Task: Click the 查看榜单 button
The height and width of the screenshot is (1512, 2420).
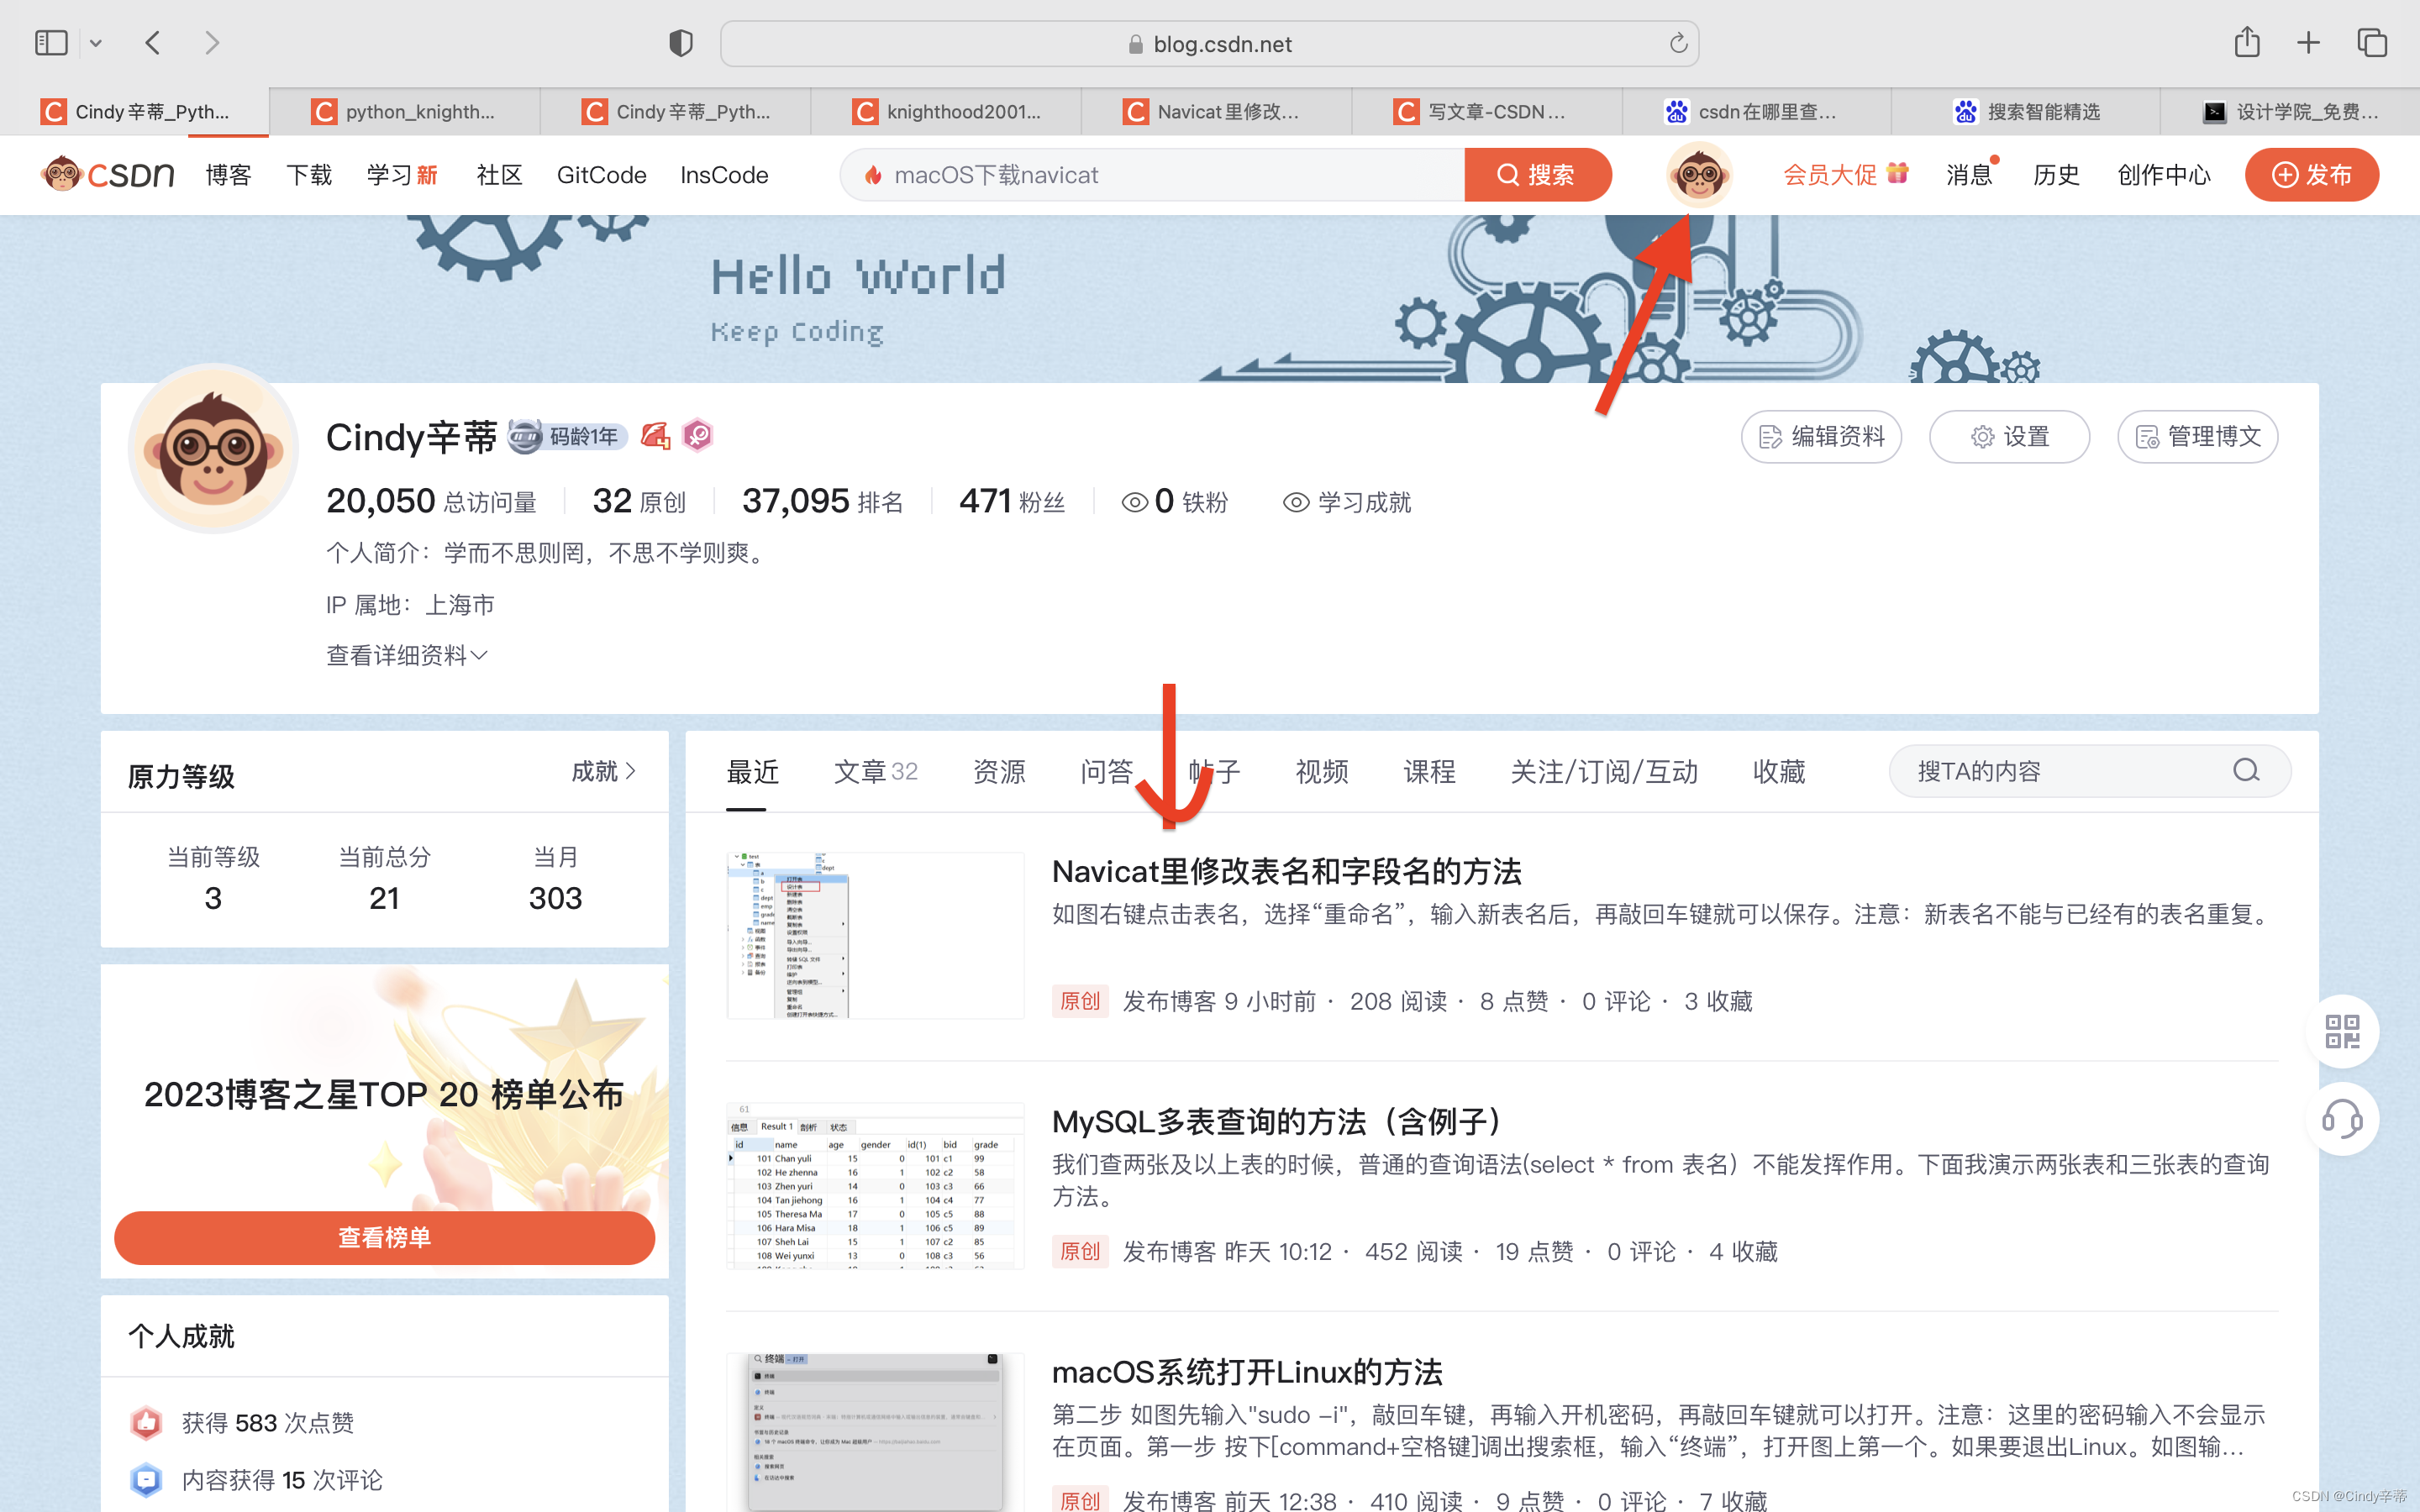Action: [x=384, y=1237]
